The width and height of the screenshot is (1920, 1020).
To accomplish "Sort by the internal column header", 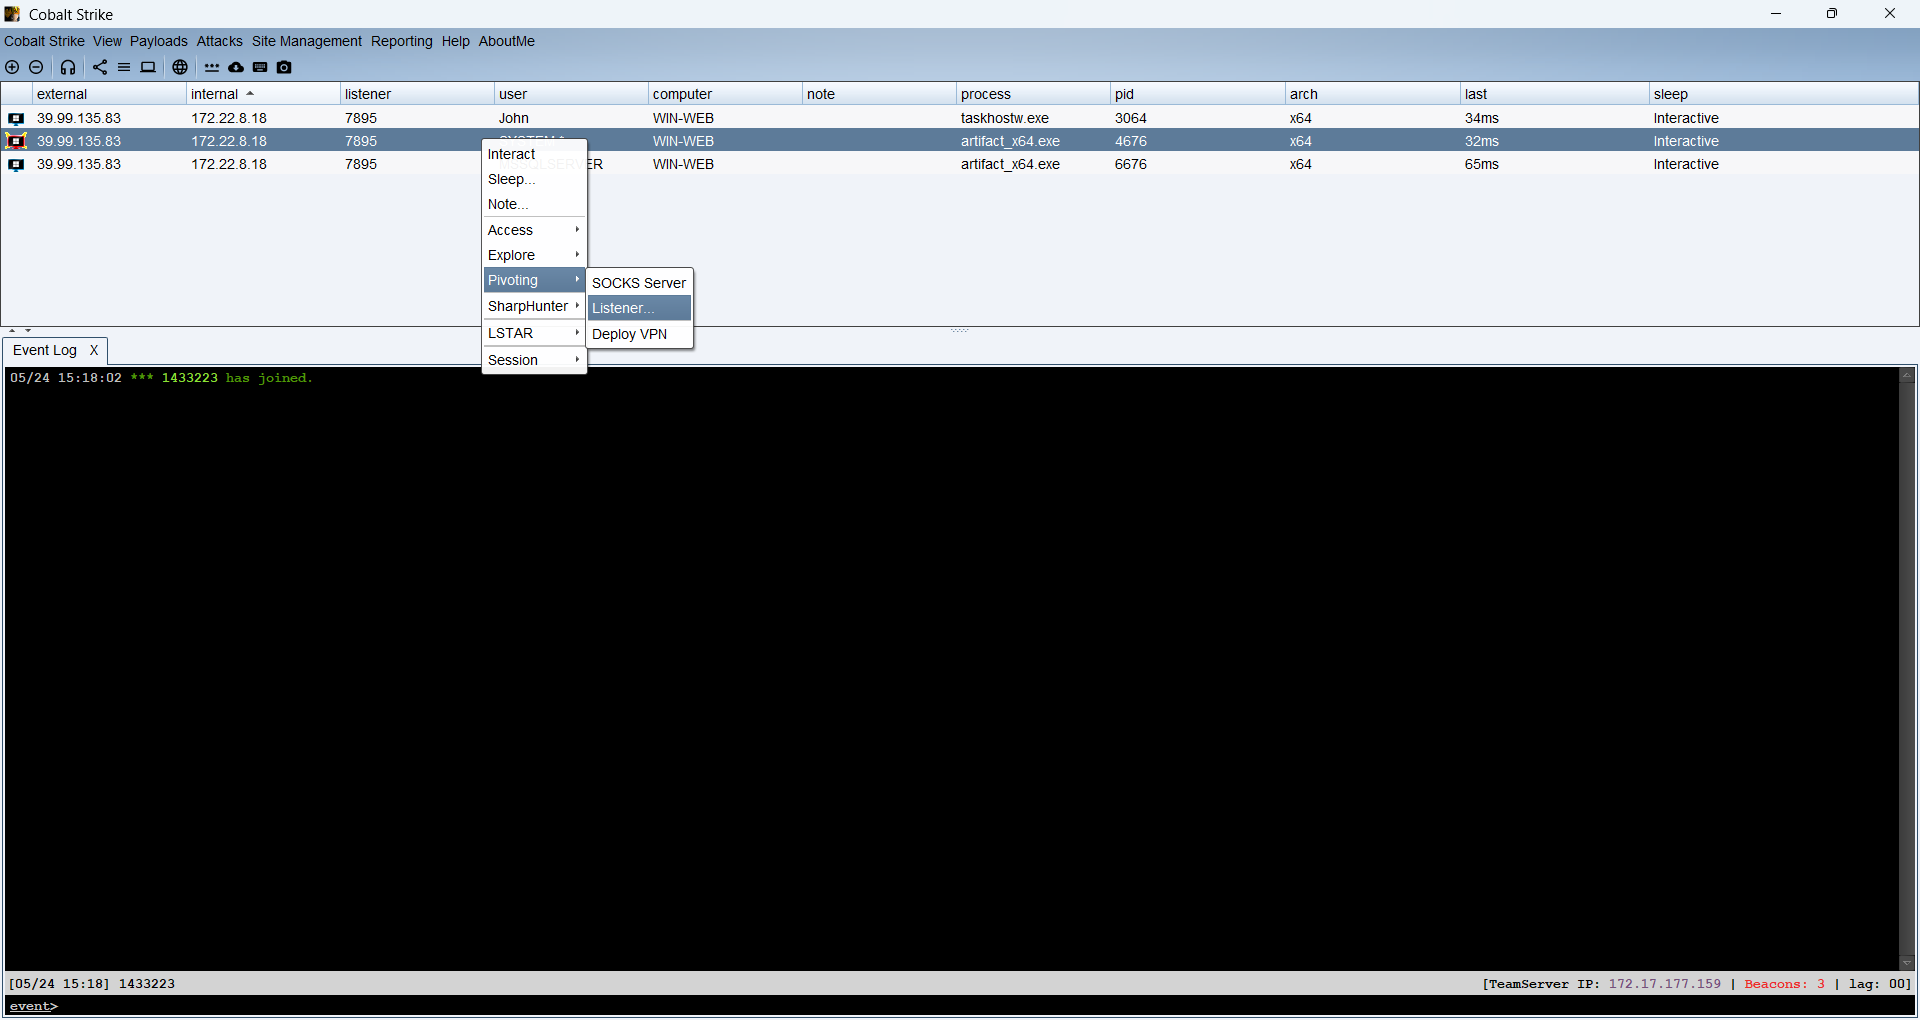I will click(x=263, y=94).
